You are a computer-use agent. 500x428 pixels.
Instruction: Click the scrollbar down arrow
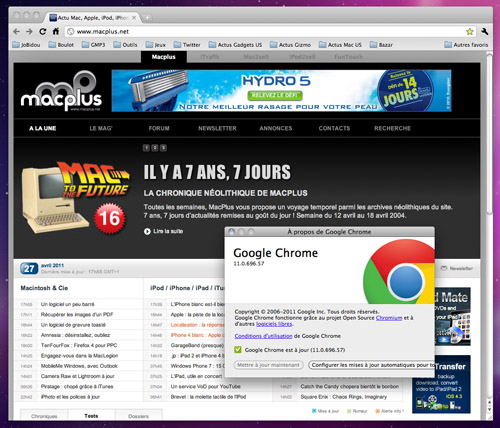pyautogui.click(x=489, y=410)
